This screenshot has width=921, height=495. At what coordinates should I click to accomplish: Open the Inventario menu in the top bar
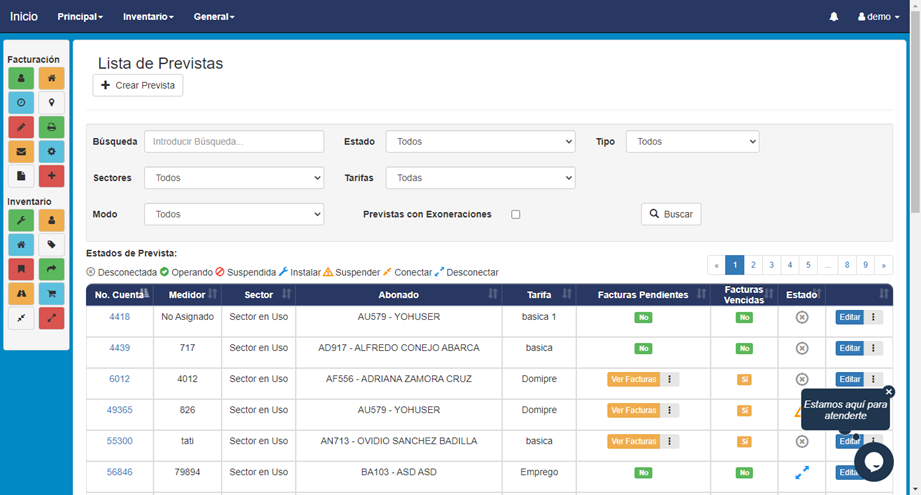[148, 16]
